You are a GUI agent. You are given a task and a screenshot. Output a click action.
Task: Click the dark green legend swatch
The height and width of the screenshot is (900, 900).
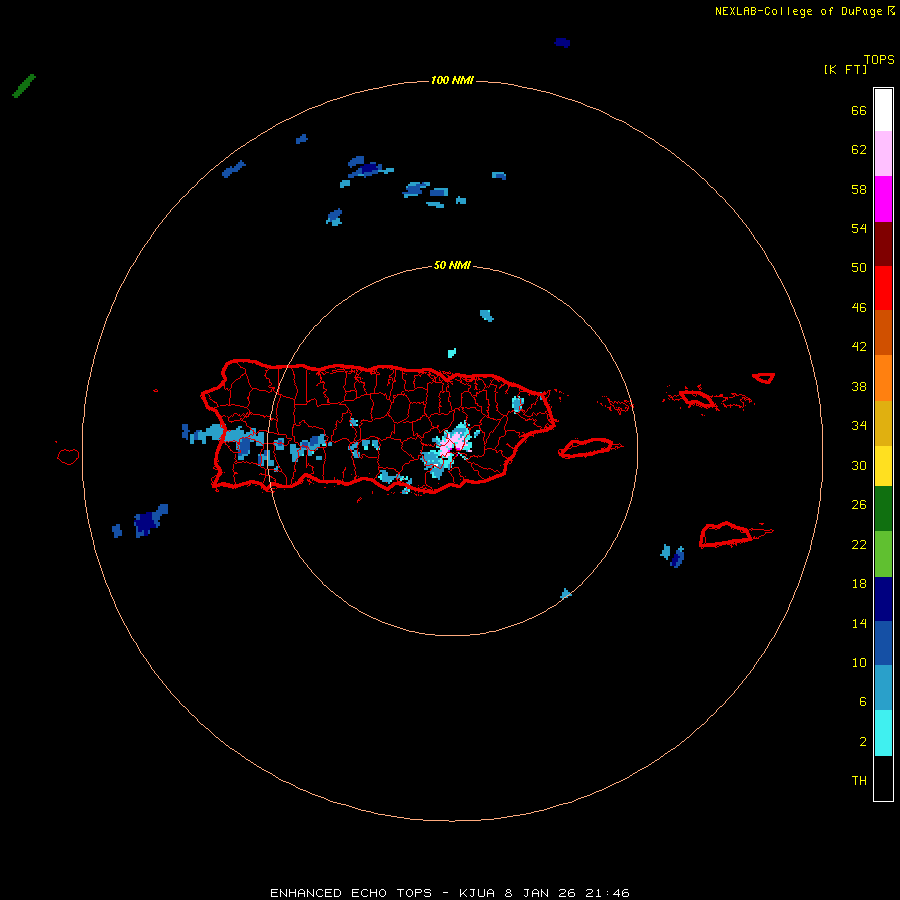click(x=883, y=509)
